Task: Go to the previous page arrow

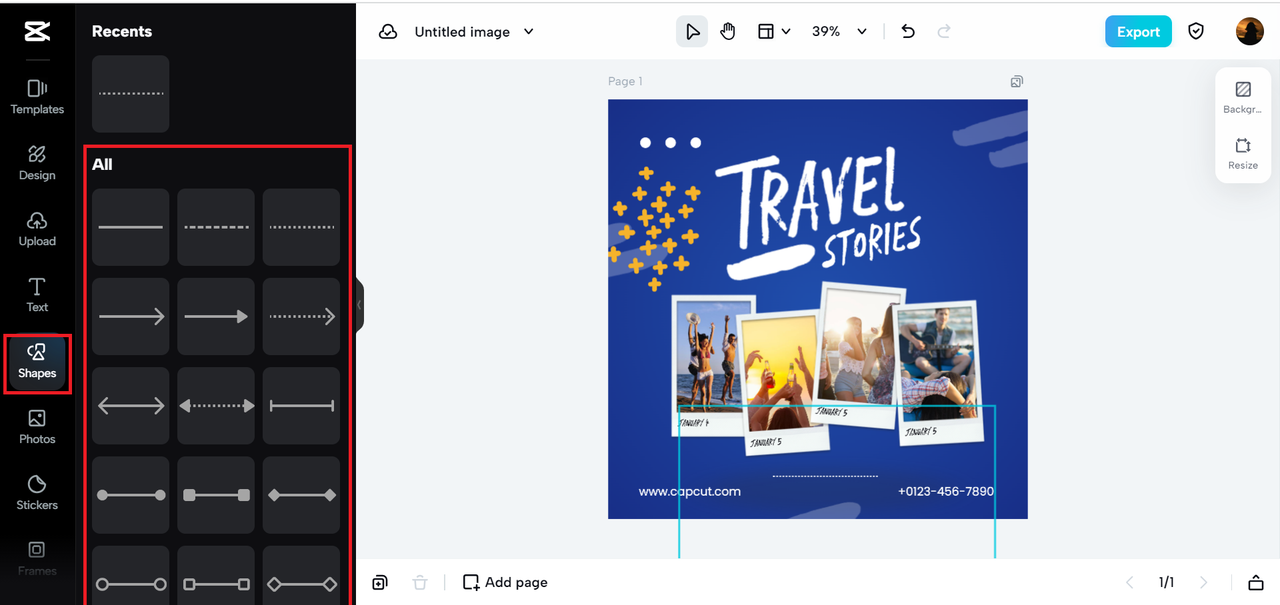Action: click(1130, 582)
